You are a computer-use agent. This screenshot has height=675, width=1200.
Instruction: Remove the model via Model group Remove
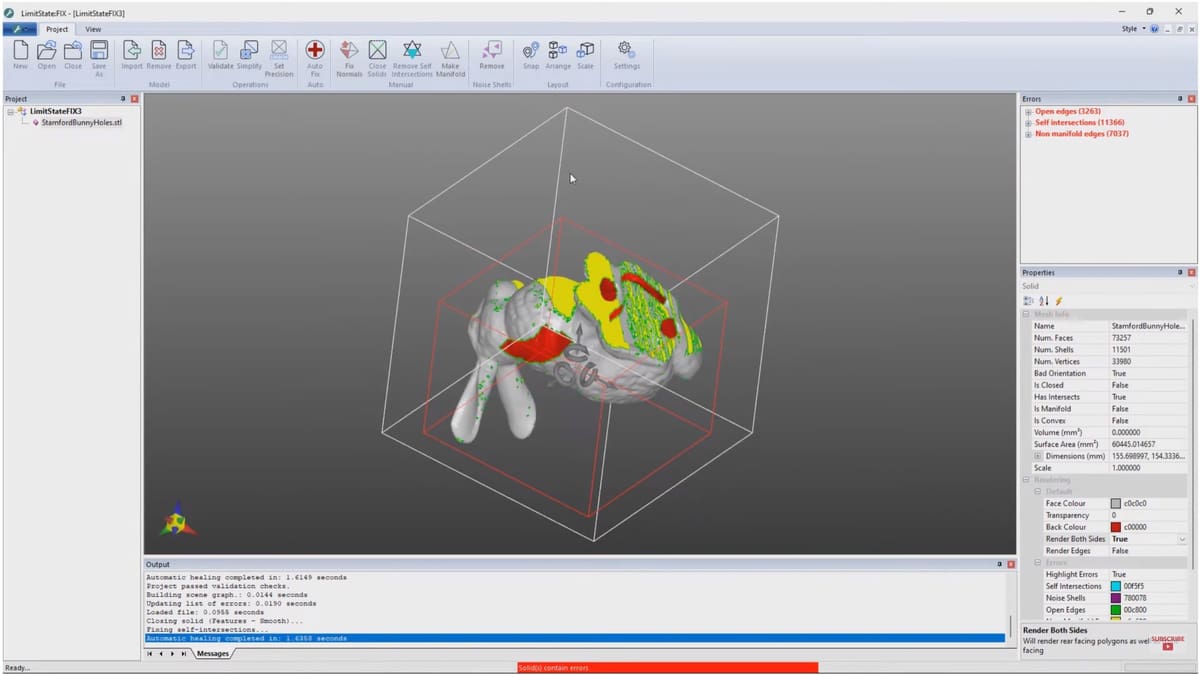(158, 54)
